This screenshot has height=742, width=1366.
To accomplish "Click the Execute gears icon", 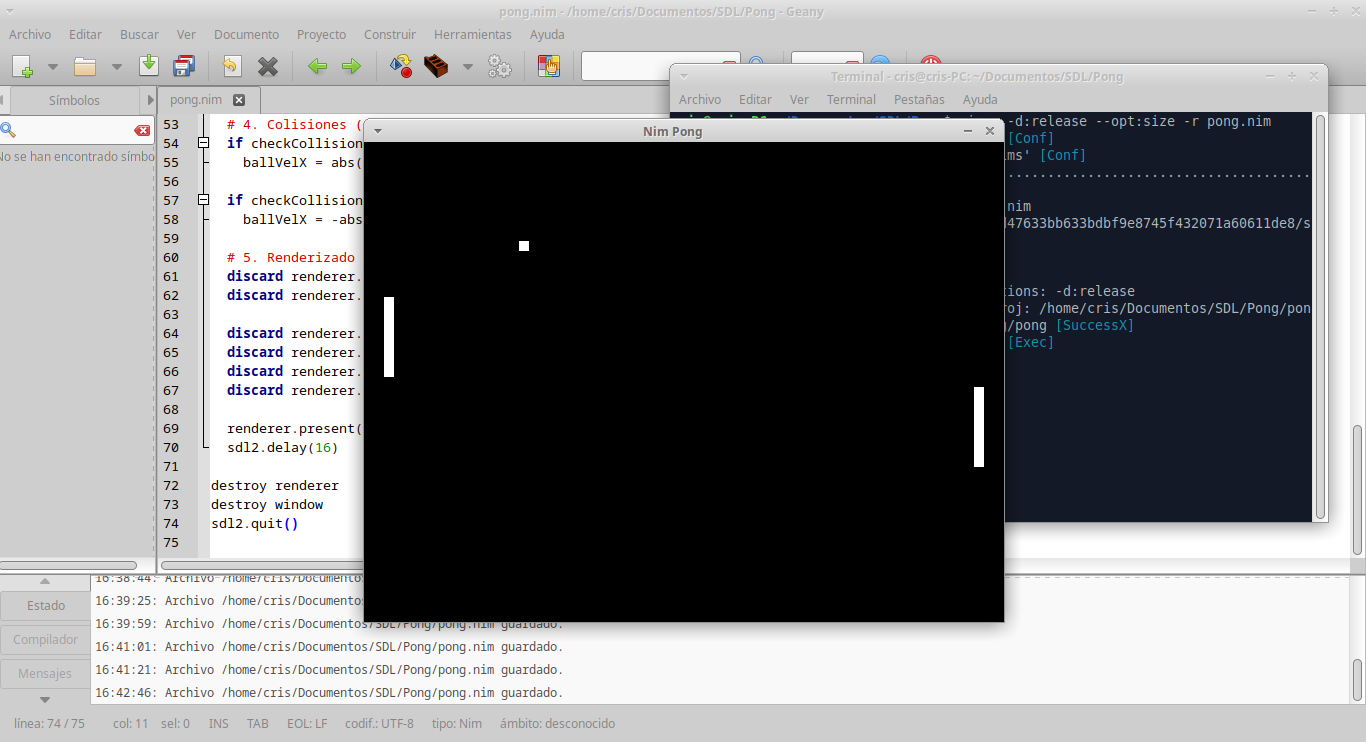I will click(x=499, y=67).
